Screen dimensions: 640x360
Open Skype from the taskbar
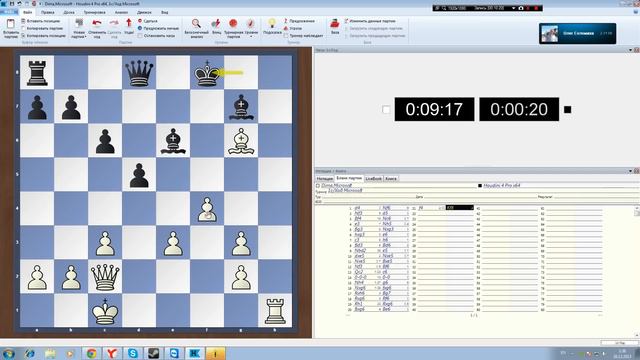[133, 353]
